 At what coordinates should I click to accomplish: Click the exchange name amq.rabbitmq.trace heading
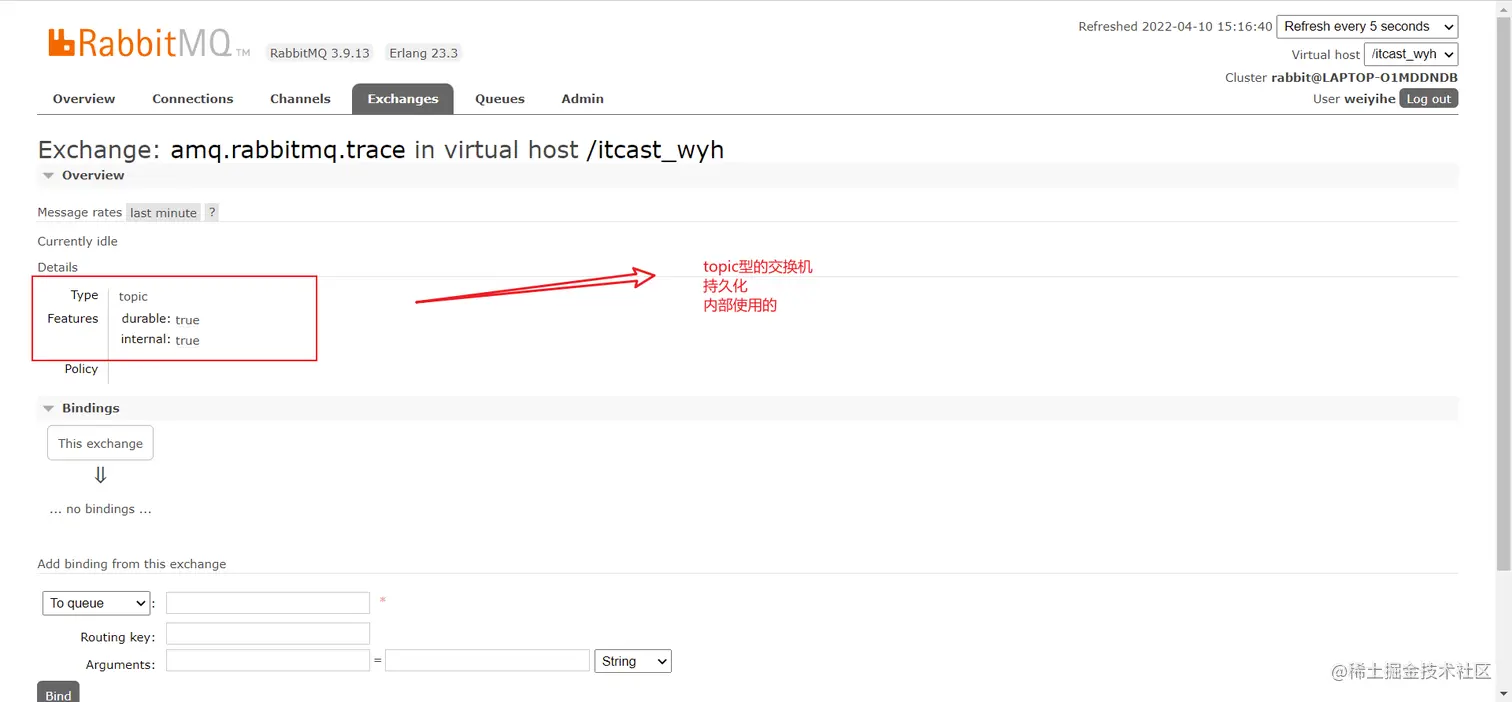pos(288,150)
